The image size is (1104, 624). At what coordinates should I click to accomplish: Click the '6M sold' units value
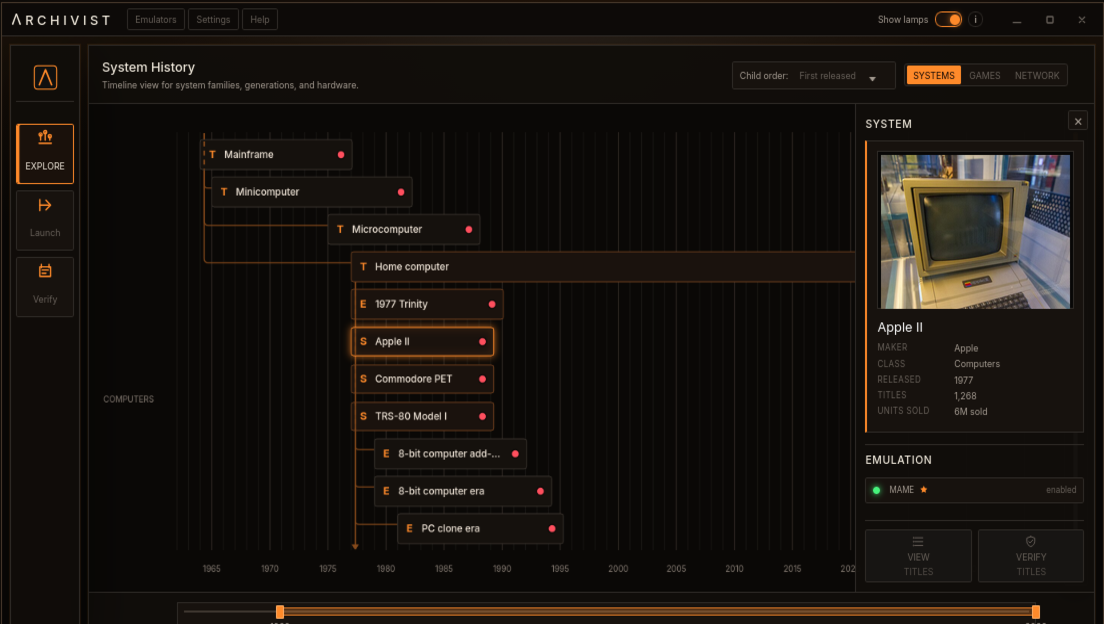(x=970, y=411)
